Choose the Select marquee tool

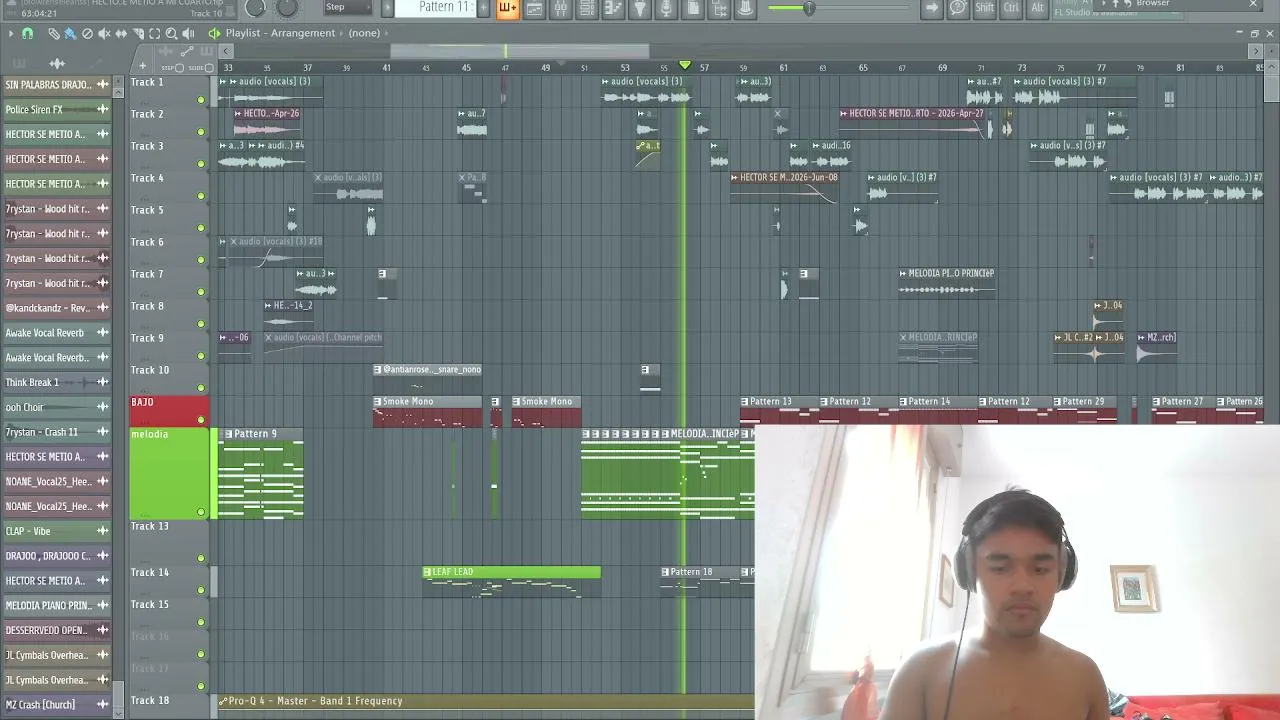tap(155, 34)
